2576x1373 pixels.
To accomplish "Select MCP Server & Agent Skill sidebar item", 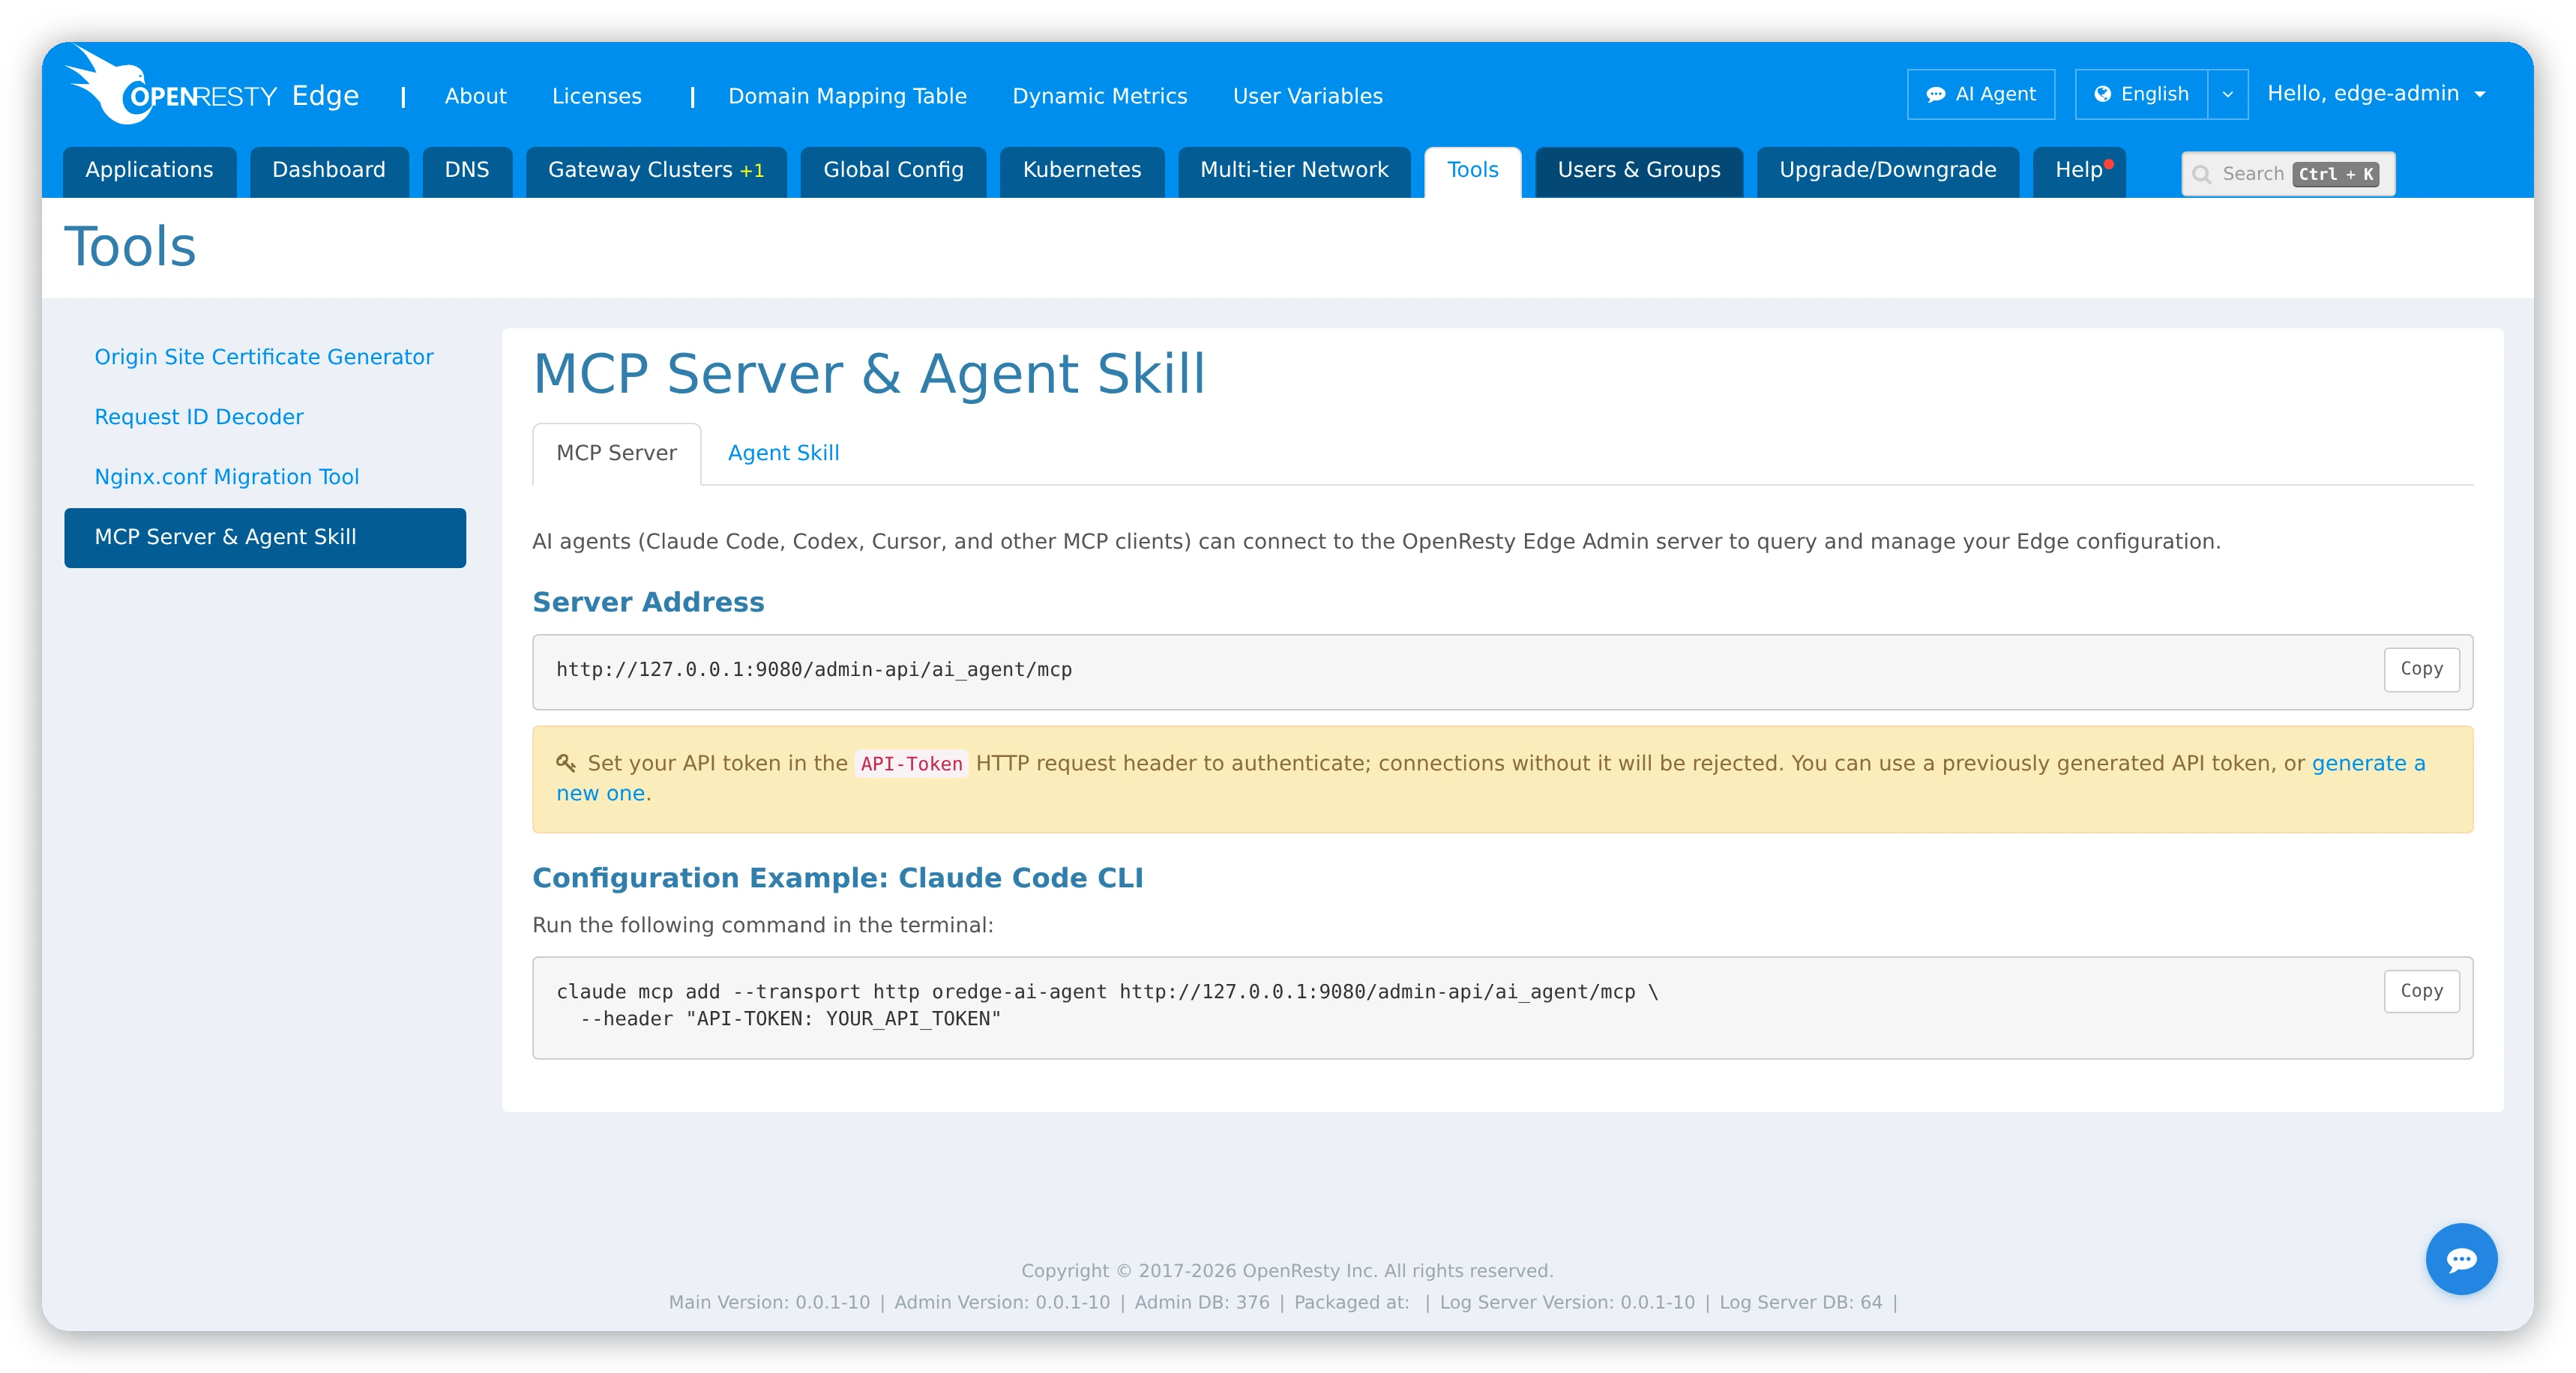I will pyautogui.click(x=265, y=537).
